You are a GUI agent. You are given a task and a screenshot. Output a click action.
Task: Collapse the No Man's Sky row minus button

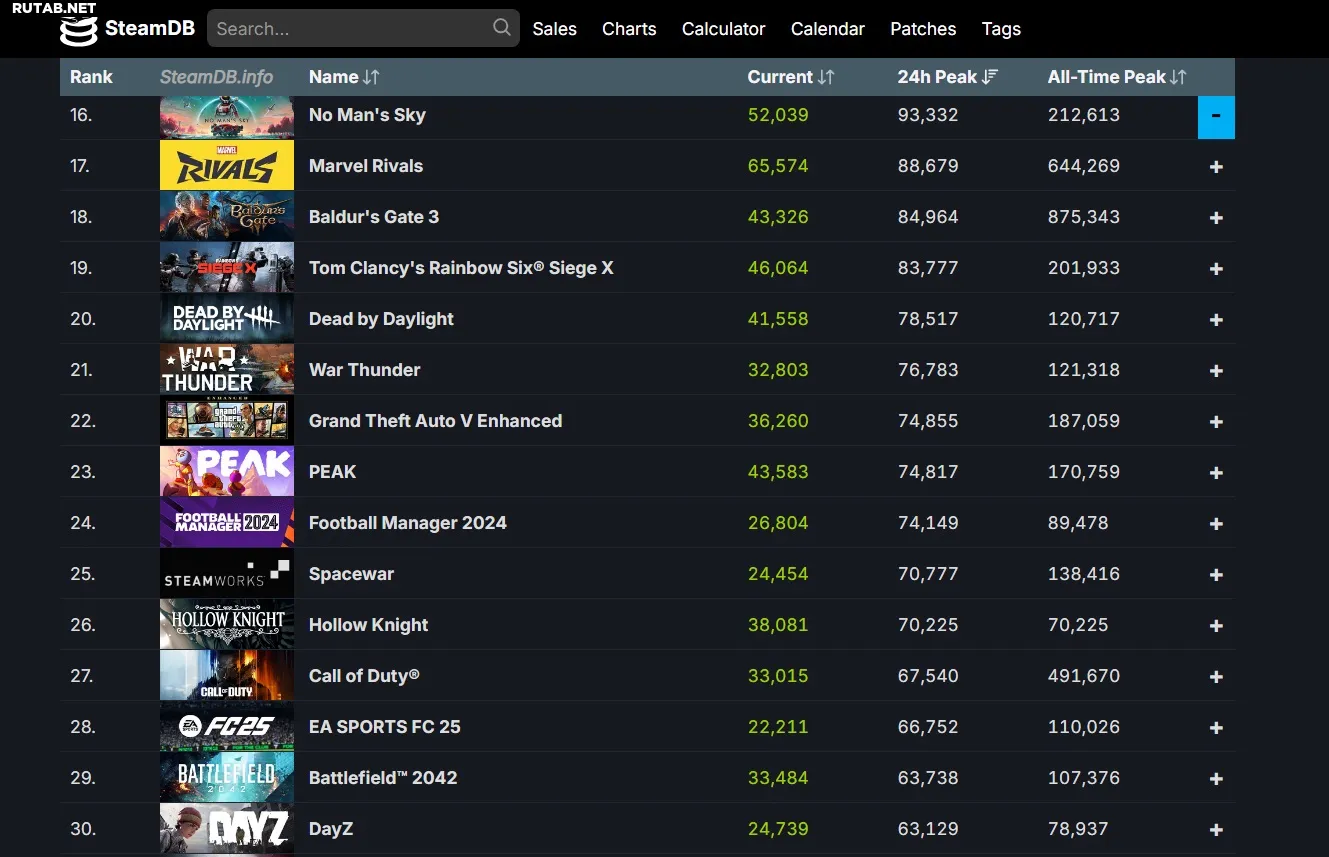coord(1216,117)
